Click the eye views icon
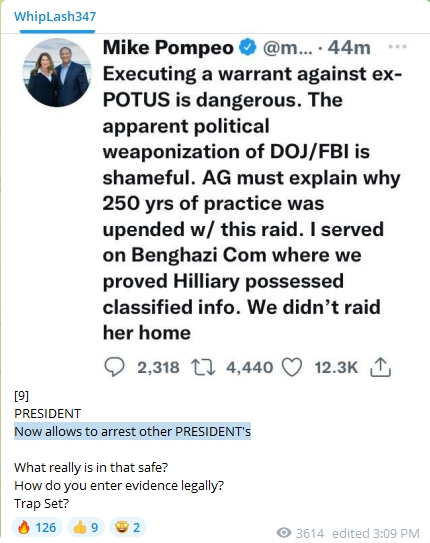The height and width of the screenshot is (543, 430). 284,532
